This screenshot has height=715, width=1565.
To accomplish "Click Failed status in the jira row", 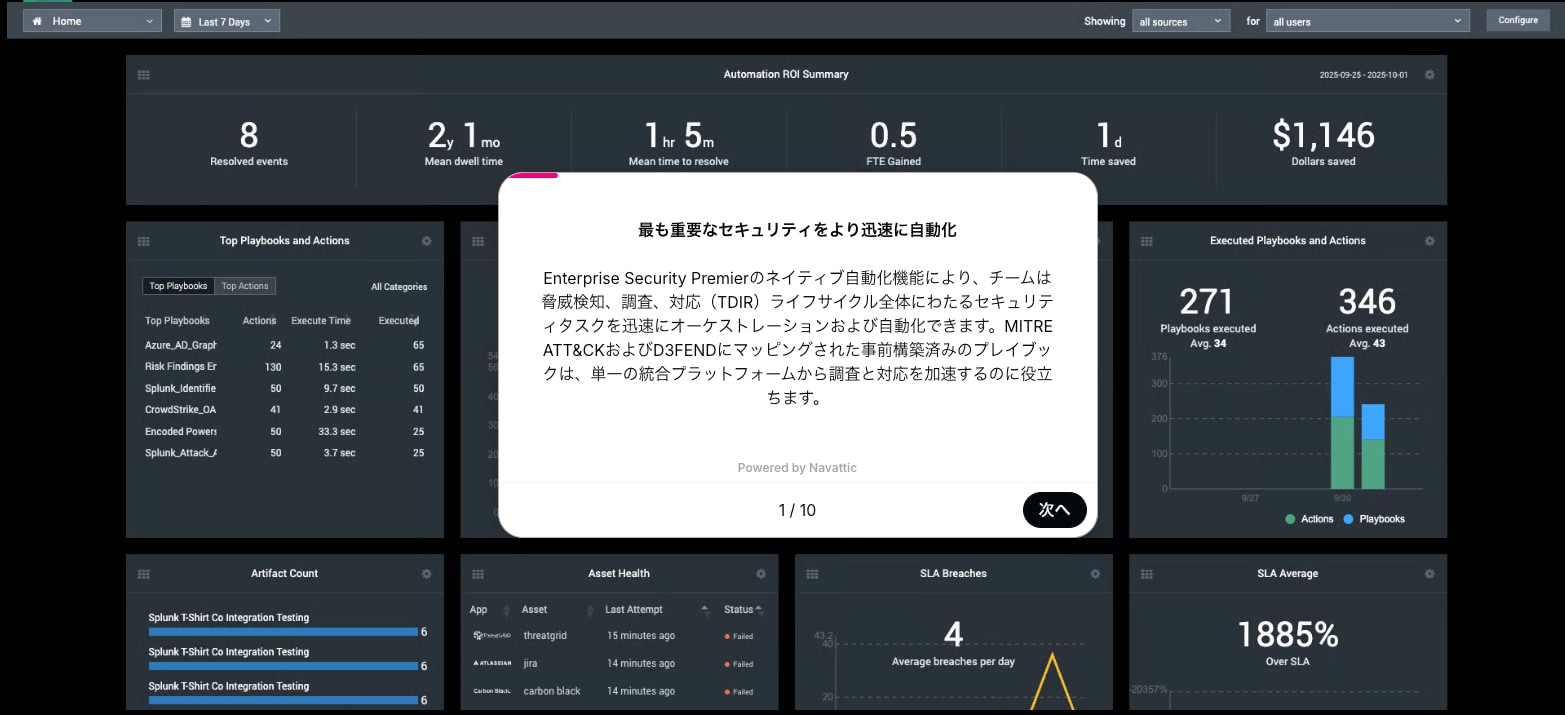I will [739, 664].
